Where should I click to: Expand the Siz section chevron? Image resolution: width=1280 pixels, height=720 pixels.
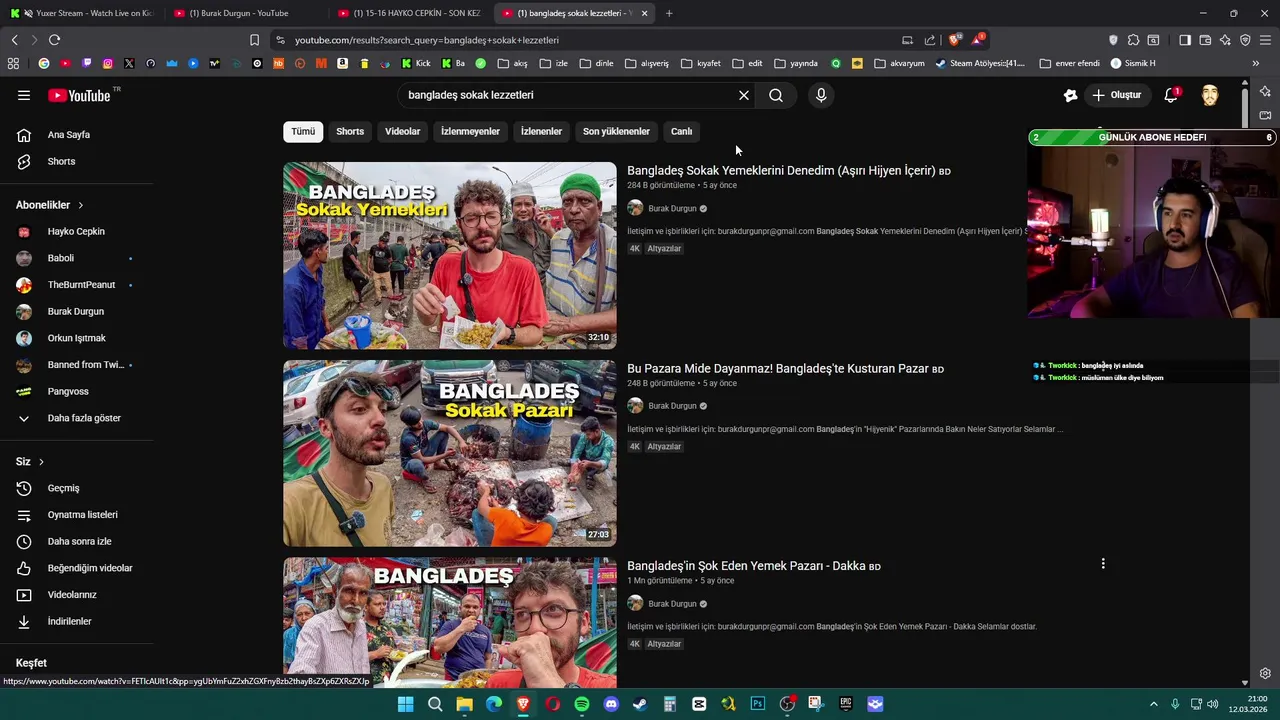click(x=41, y=462)
